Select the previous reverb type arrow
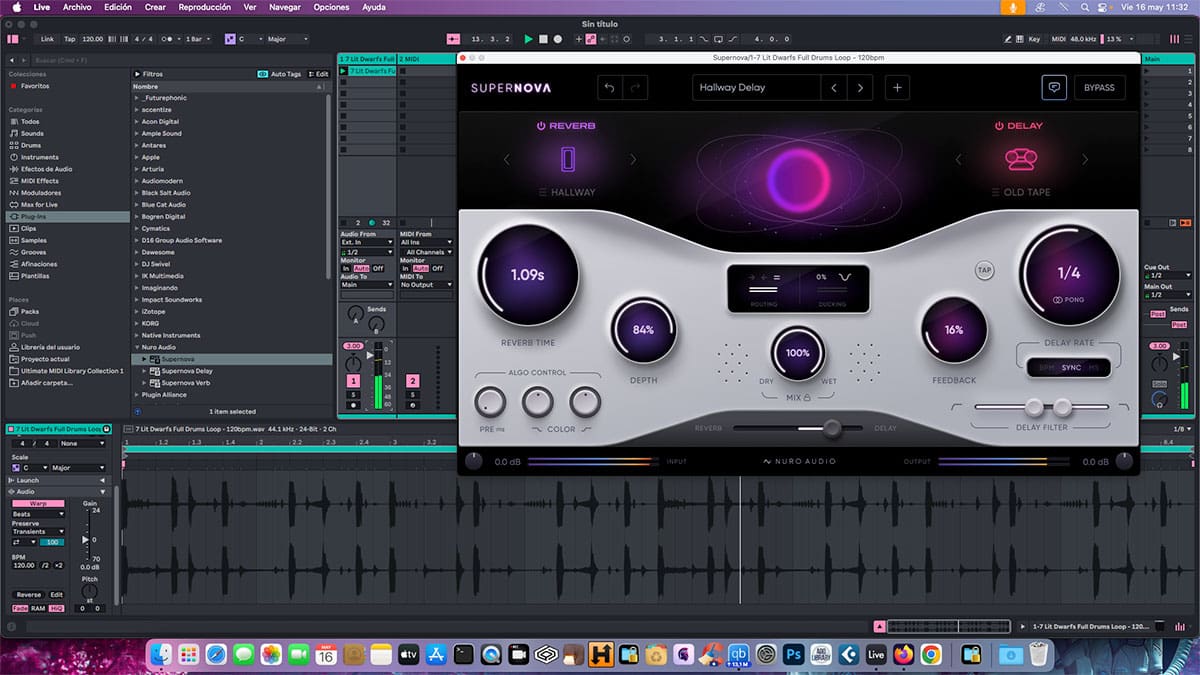This screenshot has height=675, width=1200. 506,160
